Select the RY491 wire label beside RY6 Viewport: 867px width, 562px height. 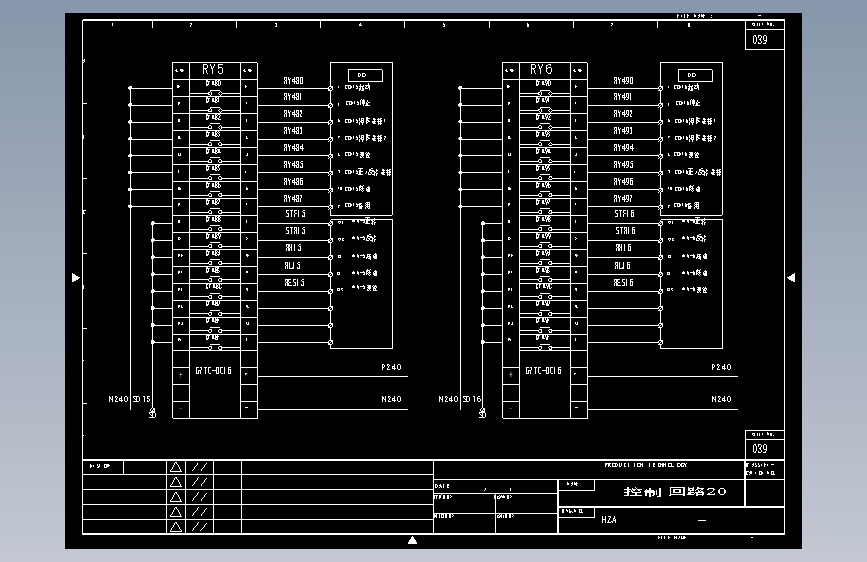pyautogui.click(x=623, y=97)
